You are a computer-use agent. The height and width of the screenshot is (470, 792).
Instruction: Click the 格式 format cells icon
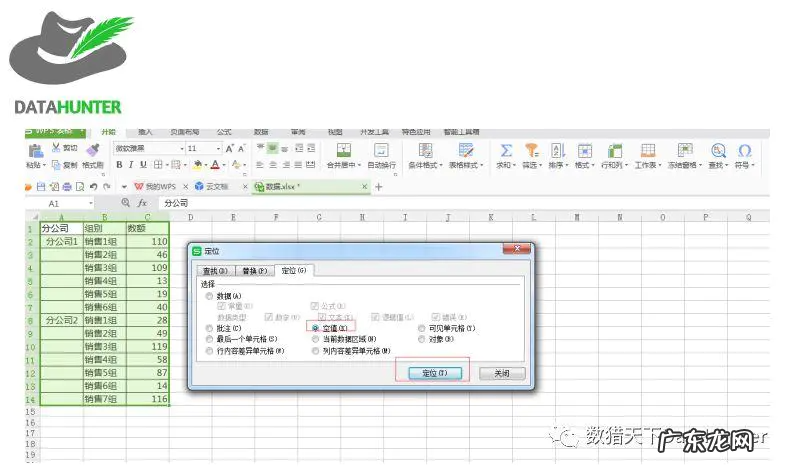(584, 150)
